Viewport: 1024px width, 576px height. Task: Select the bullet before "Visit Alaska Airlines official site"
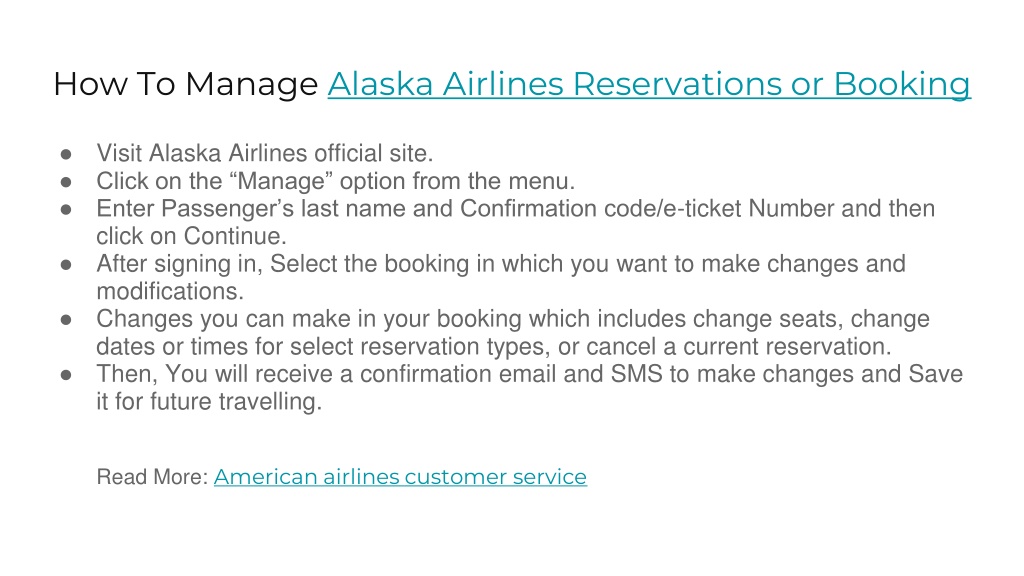point(66,155)
